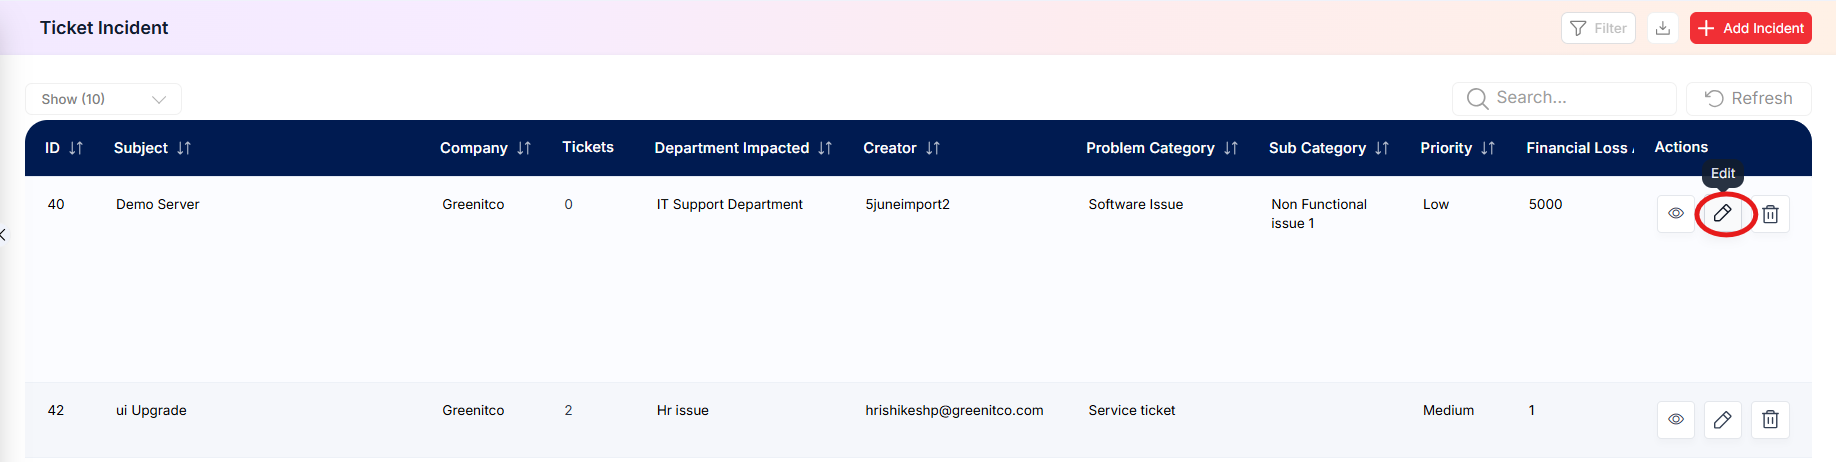
Task: Click the Service ticket cell
Action: (x=1132, y=410)
